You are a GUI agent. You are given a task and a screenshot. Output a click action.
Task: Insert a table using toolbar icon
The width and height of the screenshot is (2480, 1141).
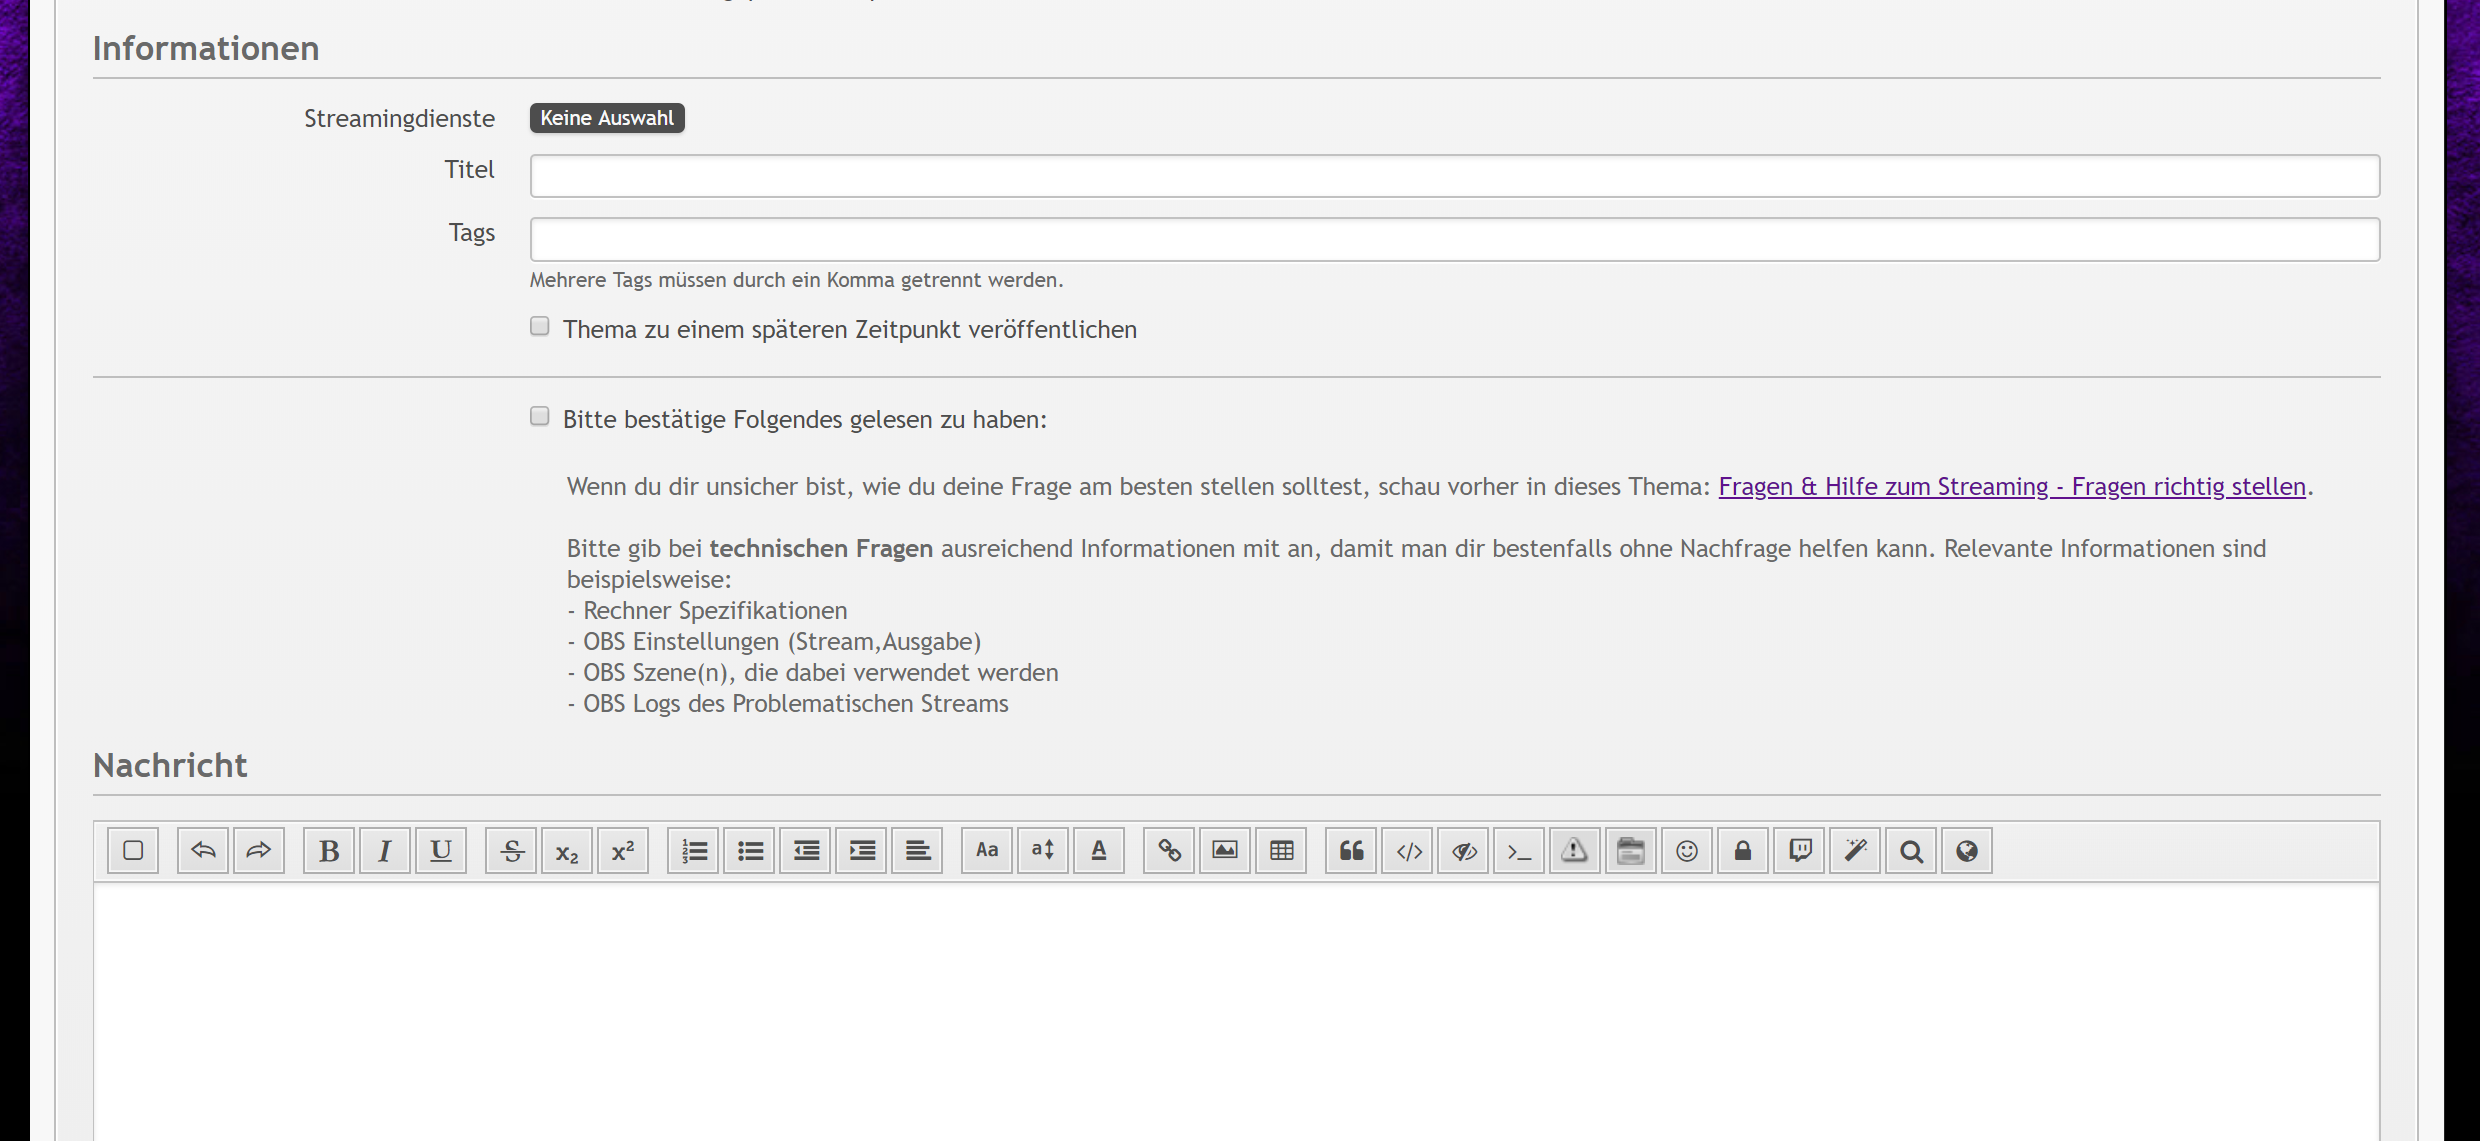coord(1281,851)
